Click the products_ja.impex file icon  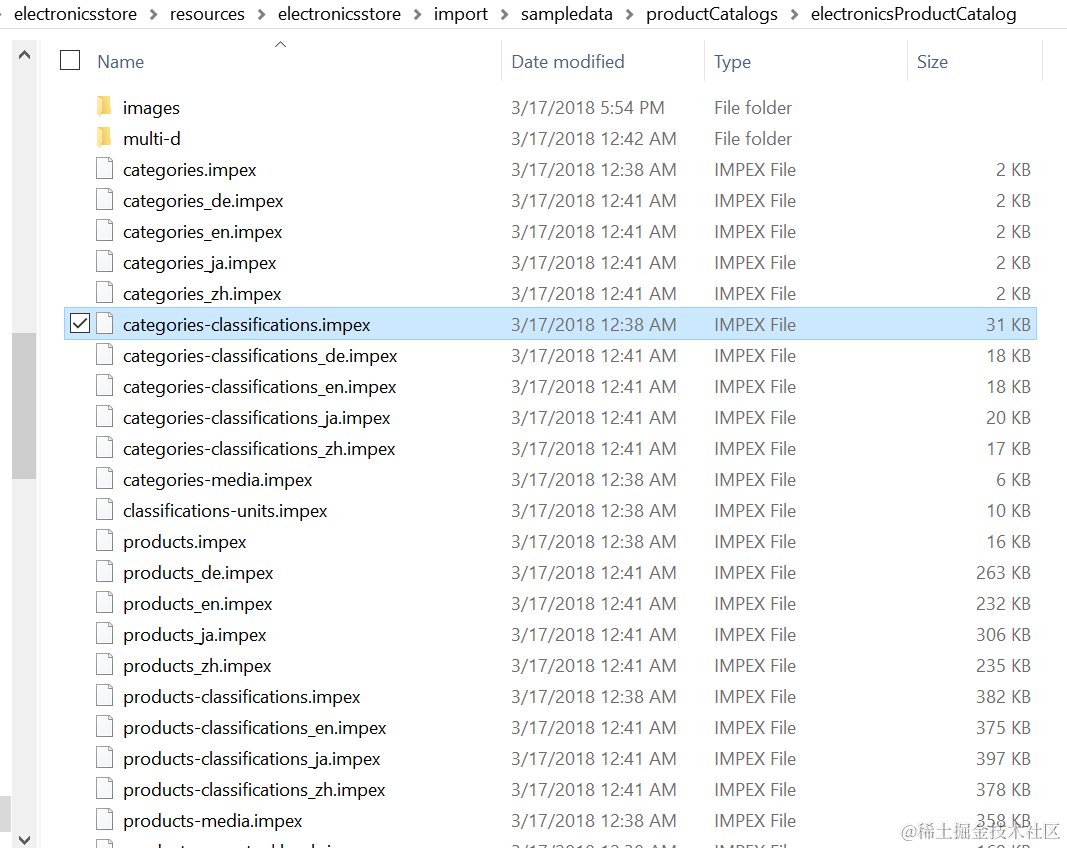[x=104, y=633]
